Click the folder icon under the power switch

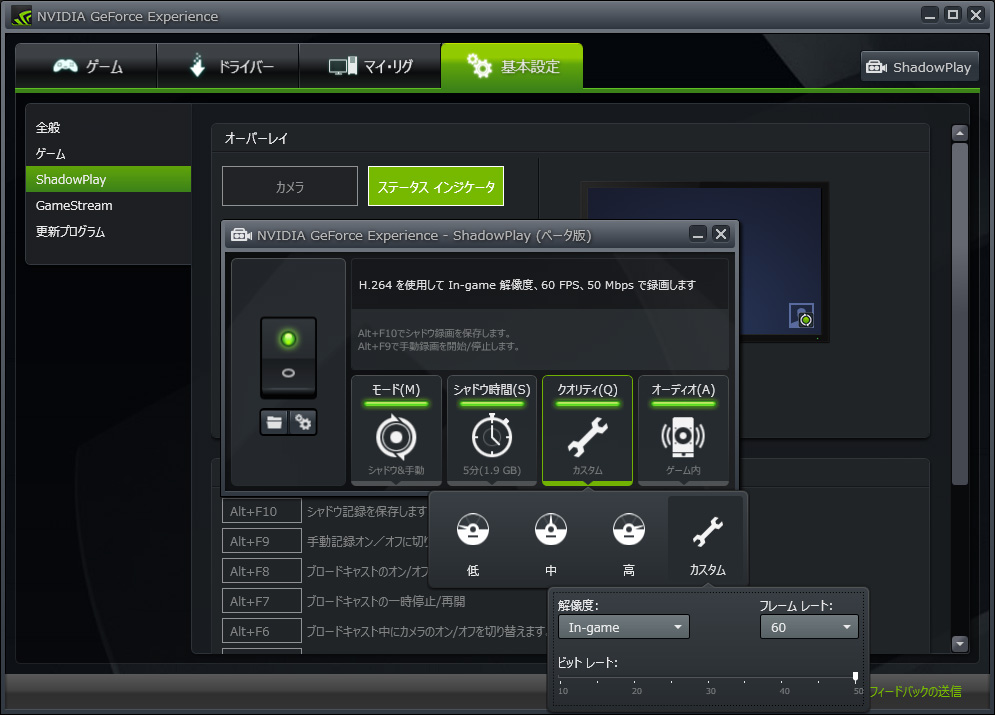tap(273, 423)
